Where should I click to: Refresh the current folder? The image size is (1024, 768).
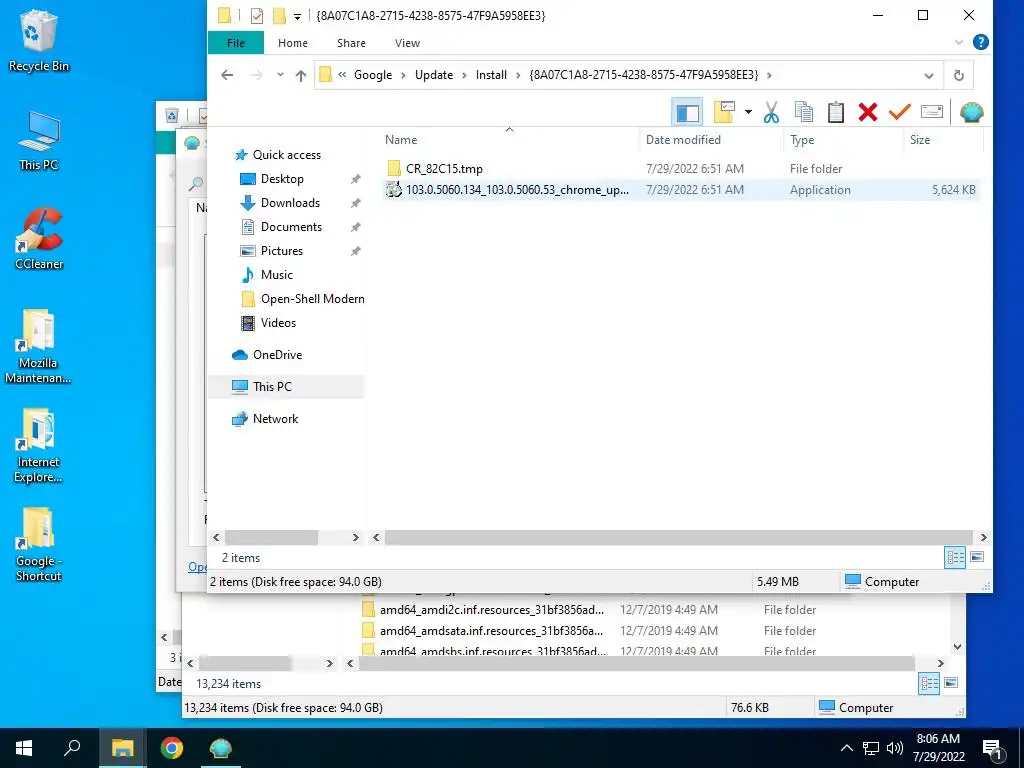click(959, 76)
